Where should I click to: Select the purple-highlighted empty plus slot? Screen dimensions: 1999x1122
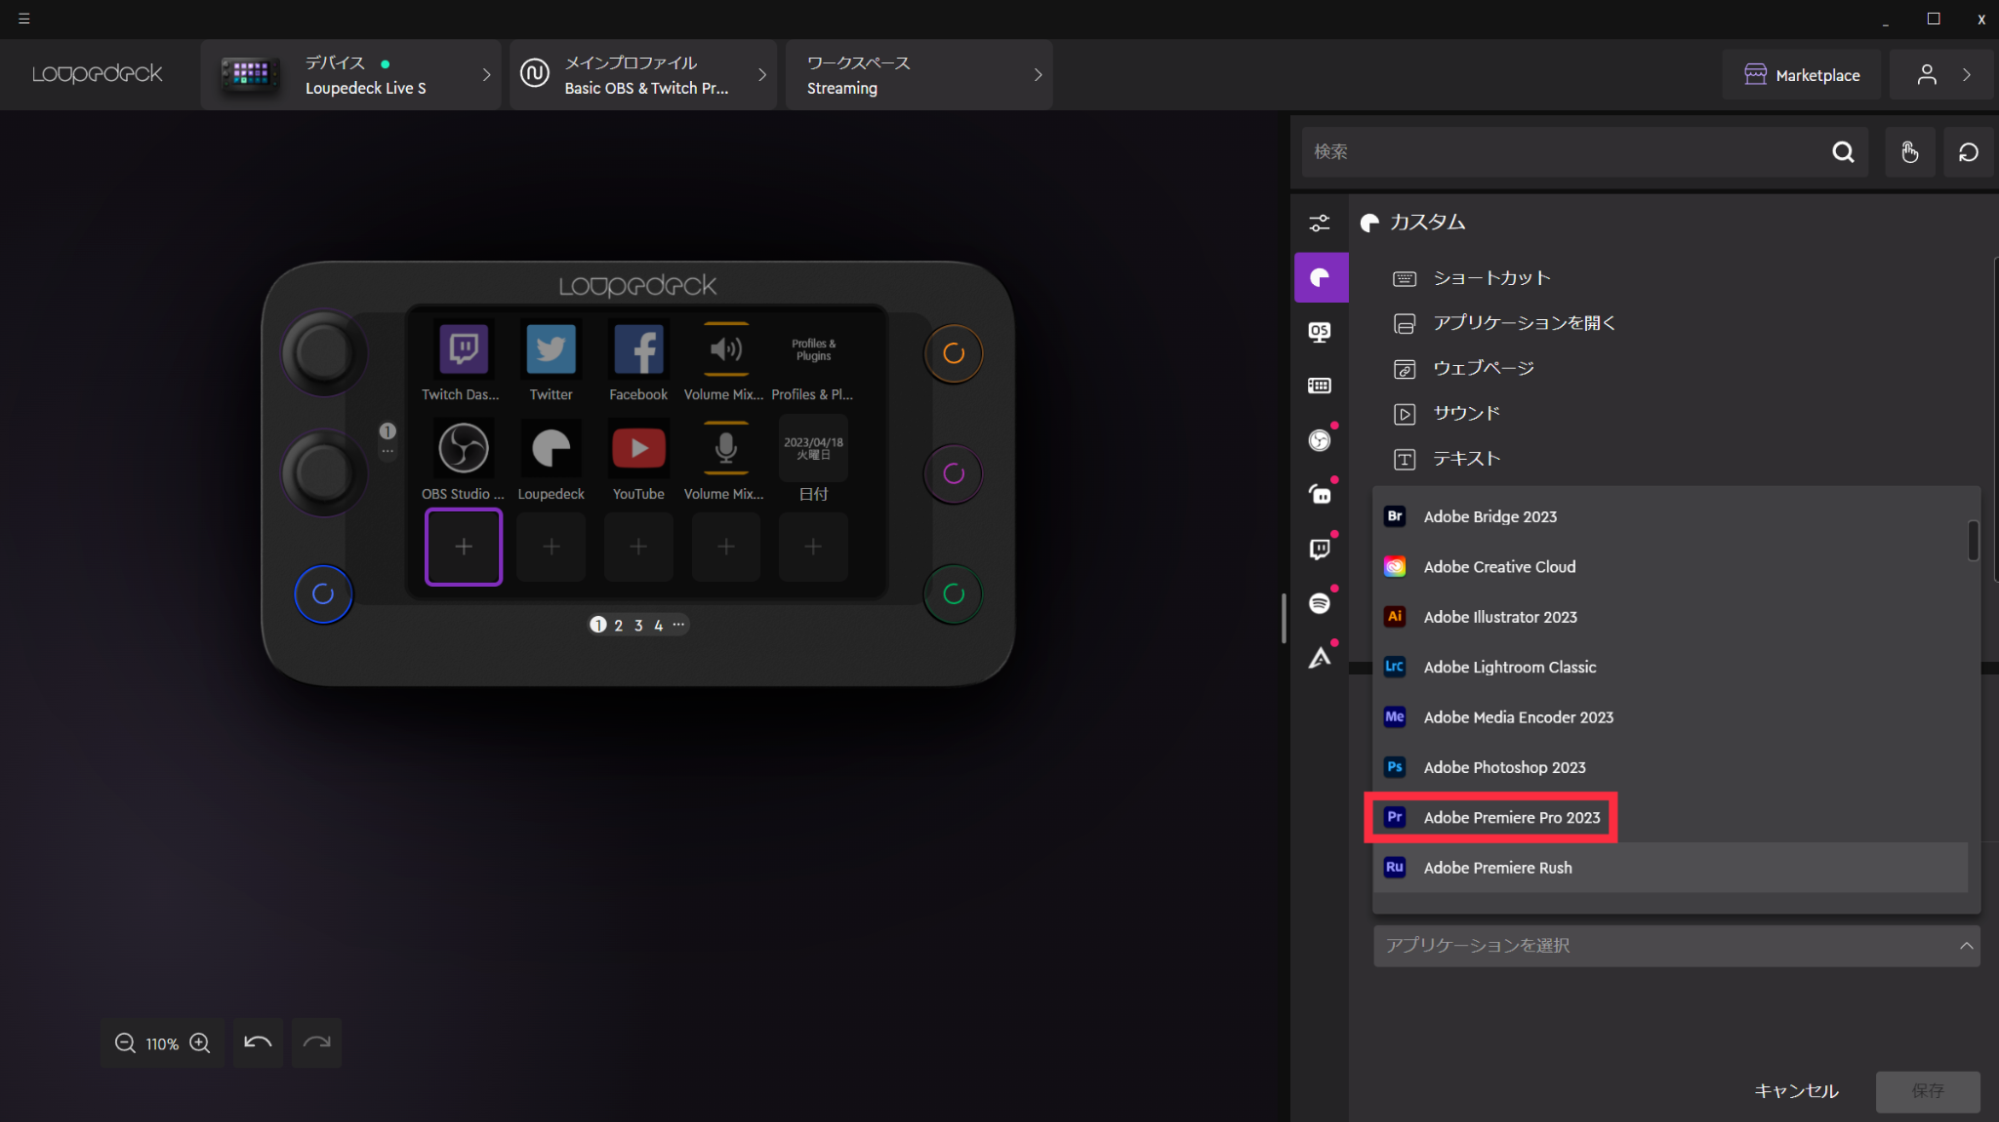[463, 546]
